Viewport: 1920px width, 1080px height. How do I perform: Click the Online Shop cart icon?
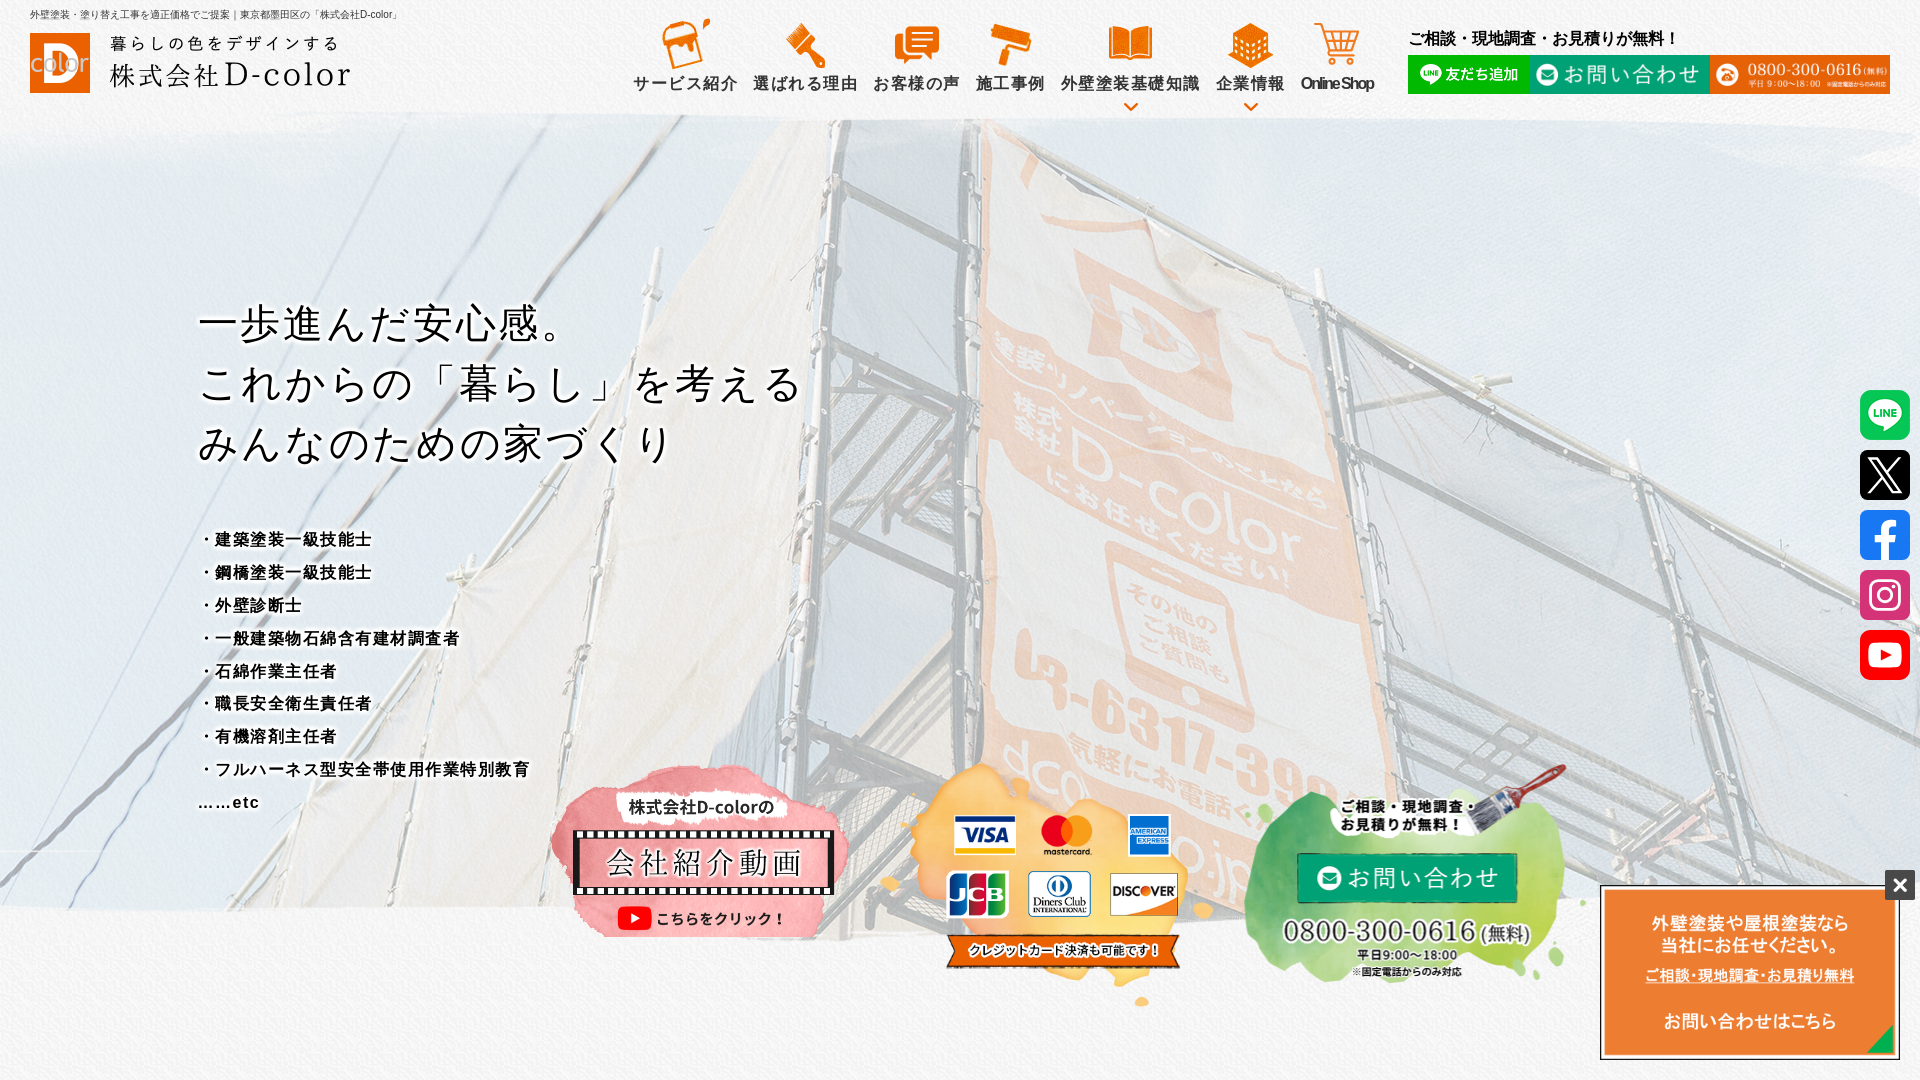[x=1336, y=45]
